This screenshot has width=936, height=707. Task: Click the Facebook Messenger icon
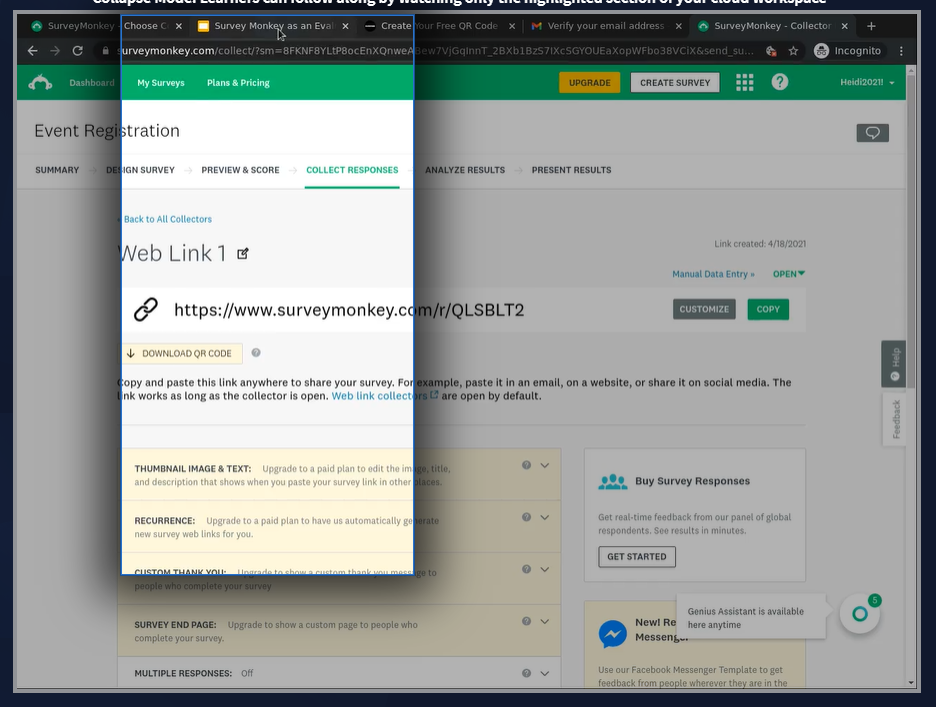pyautogui.click(x=612, y=634)
